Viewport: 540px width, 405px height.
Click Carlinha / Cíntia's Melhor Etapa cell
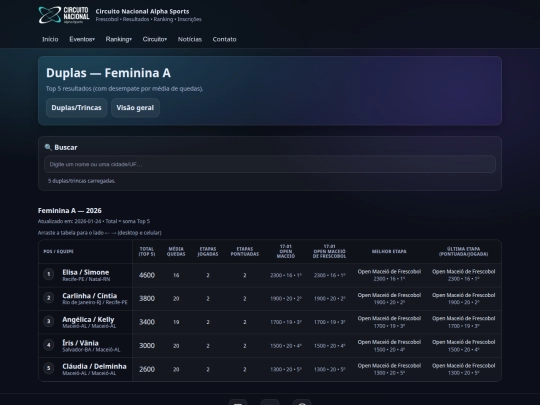click(x=389, y=299)
